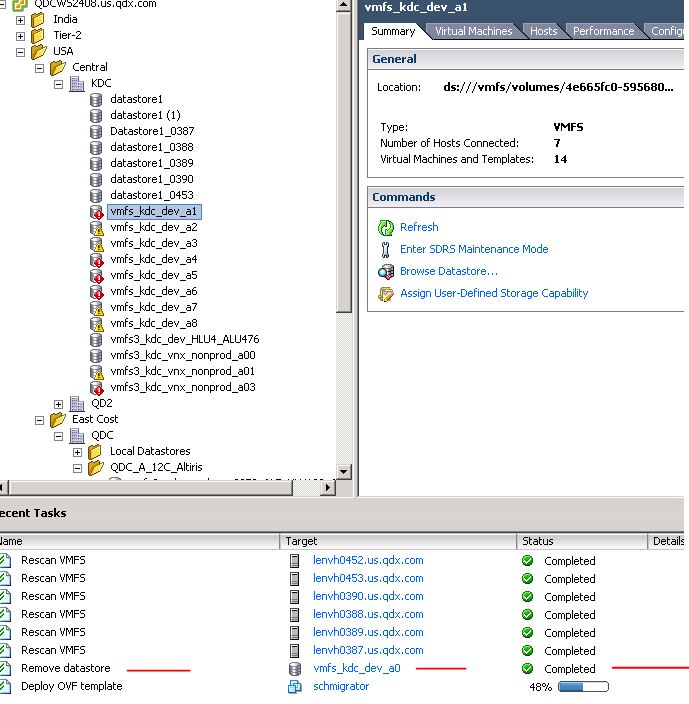Click the Tier-2 folder icon
The image size is (689, 704).
(x=38, y=36)
